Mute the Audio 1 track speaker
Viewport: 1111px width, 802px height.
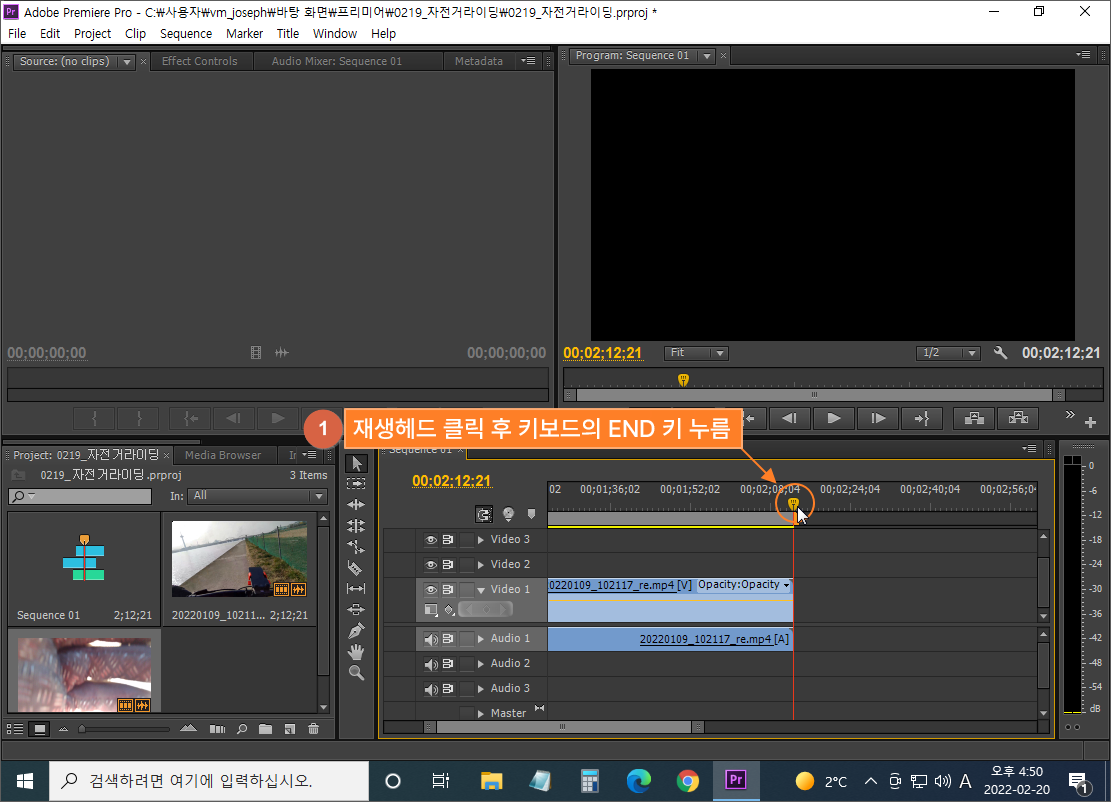[430, 639]
